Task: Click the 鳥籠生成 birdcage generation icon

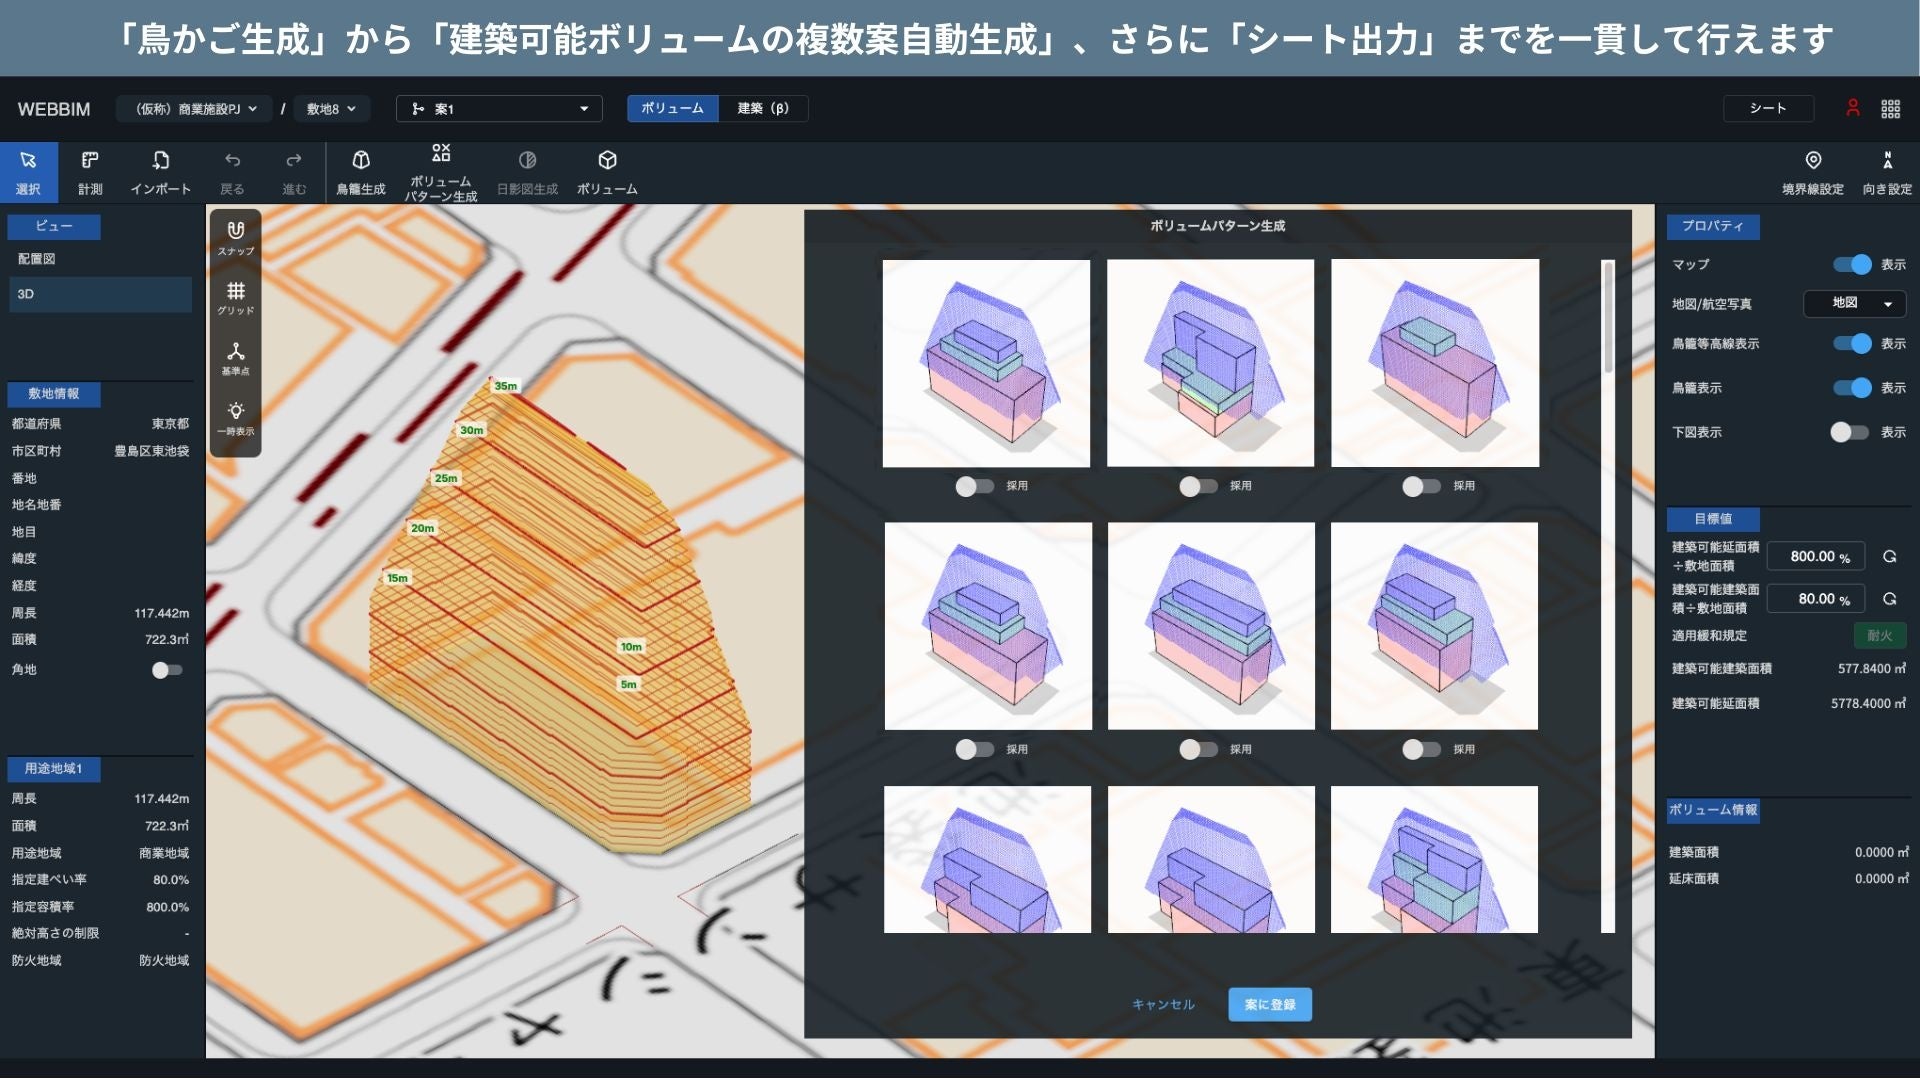Action: [361, 161]
